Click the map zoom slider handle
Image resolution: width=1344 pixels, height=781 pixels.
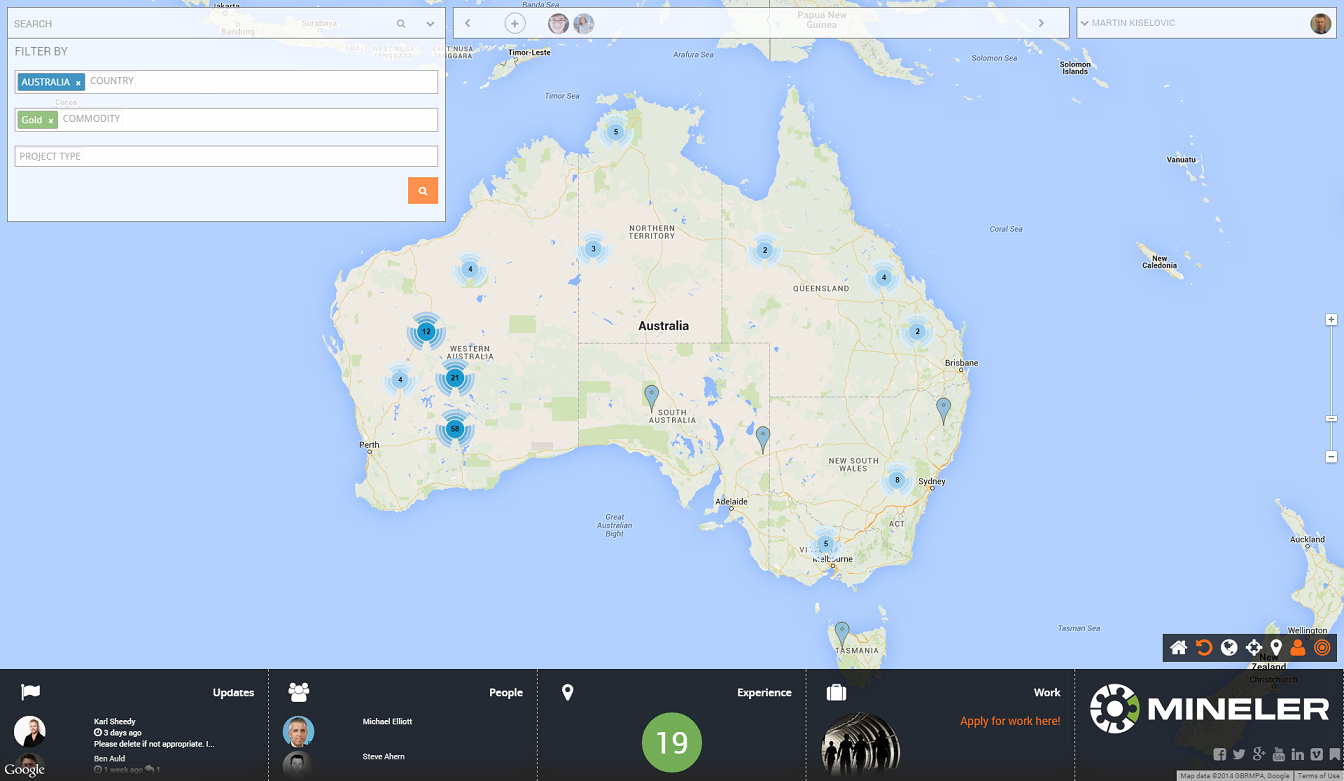pos(1331,418)
